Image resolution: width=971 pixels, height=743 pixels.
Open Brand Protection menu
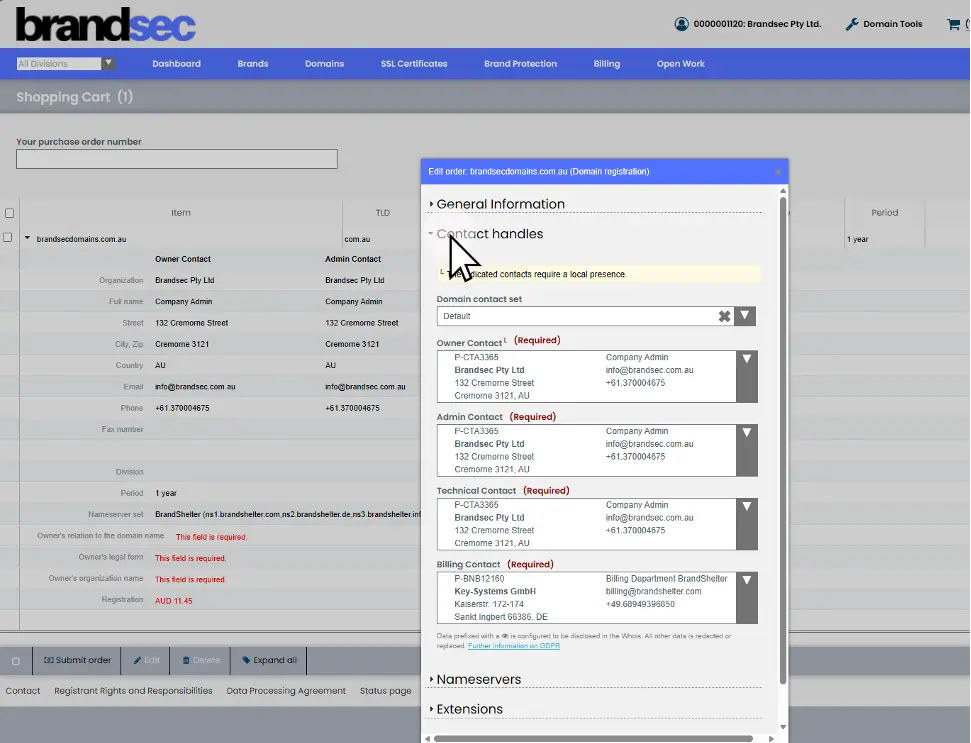(x=520, y=64)
